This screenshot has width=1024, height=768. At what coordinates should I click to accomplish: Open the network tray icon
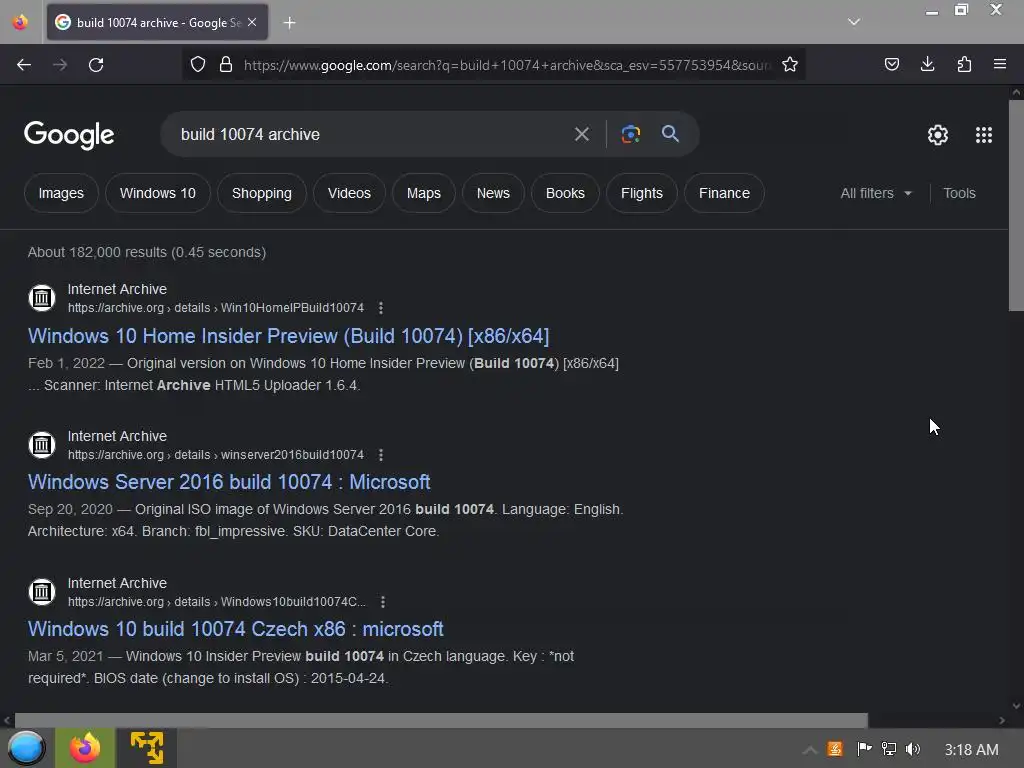(x=889, y=749)
